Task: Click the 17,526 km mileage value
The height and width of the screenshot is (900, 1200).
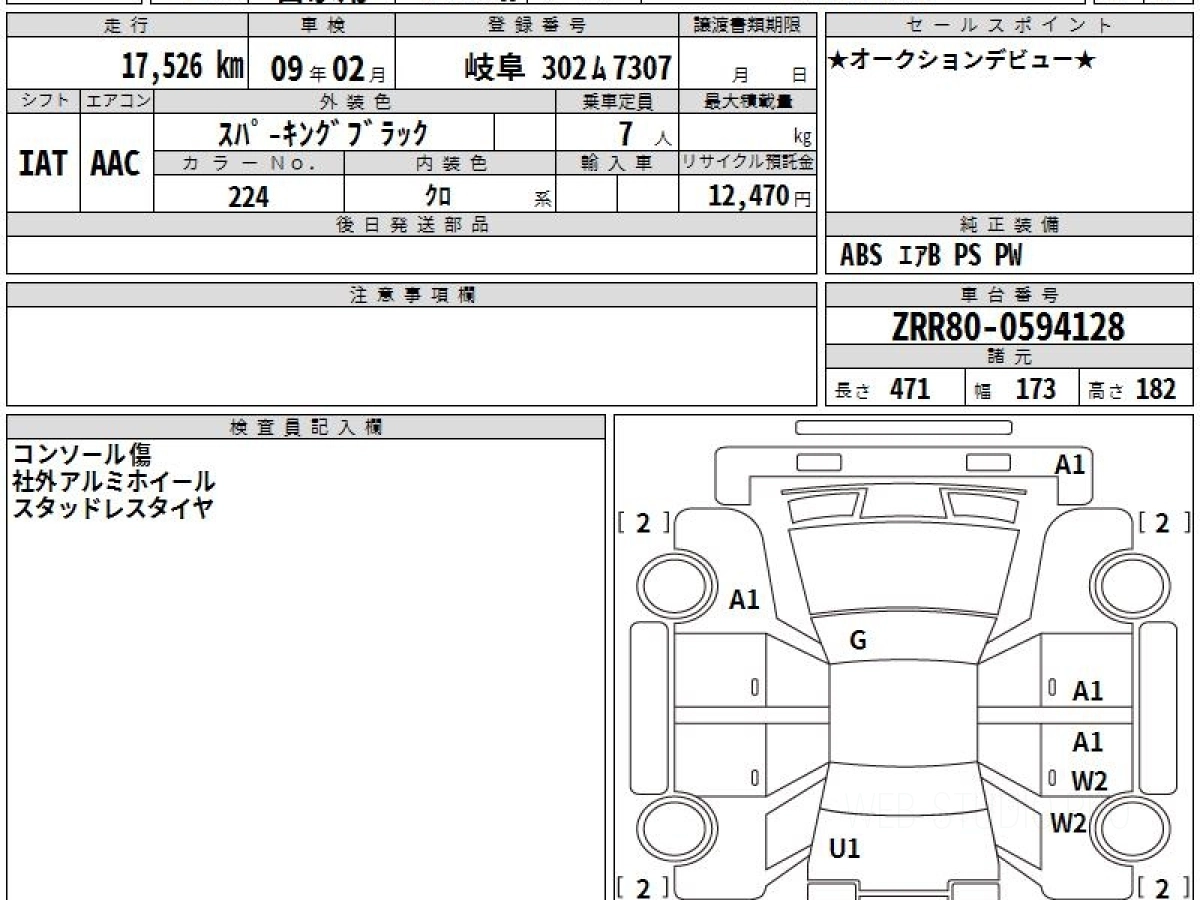Action: (182, 67)
